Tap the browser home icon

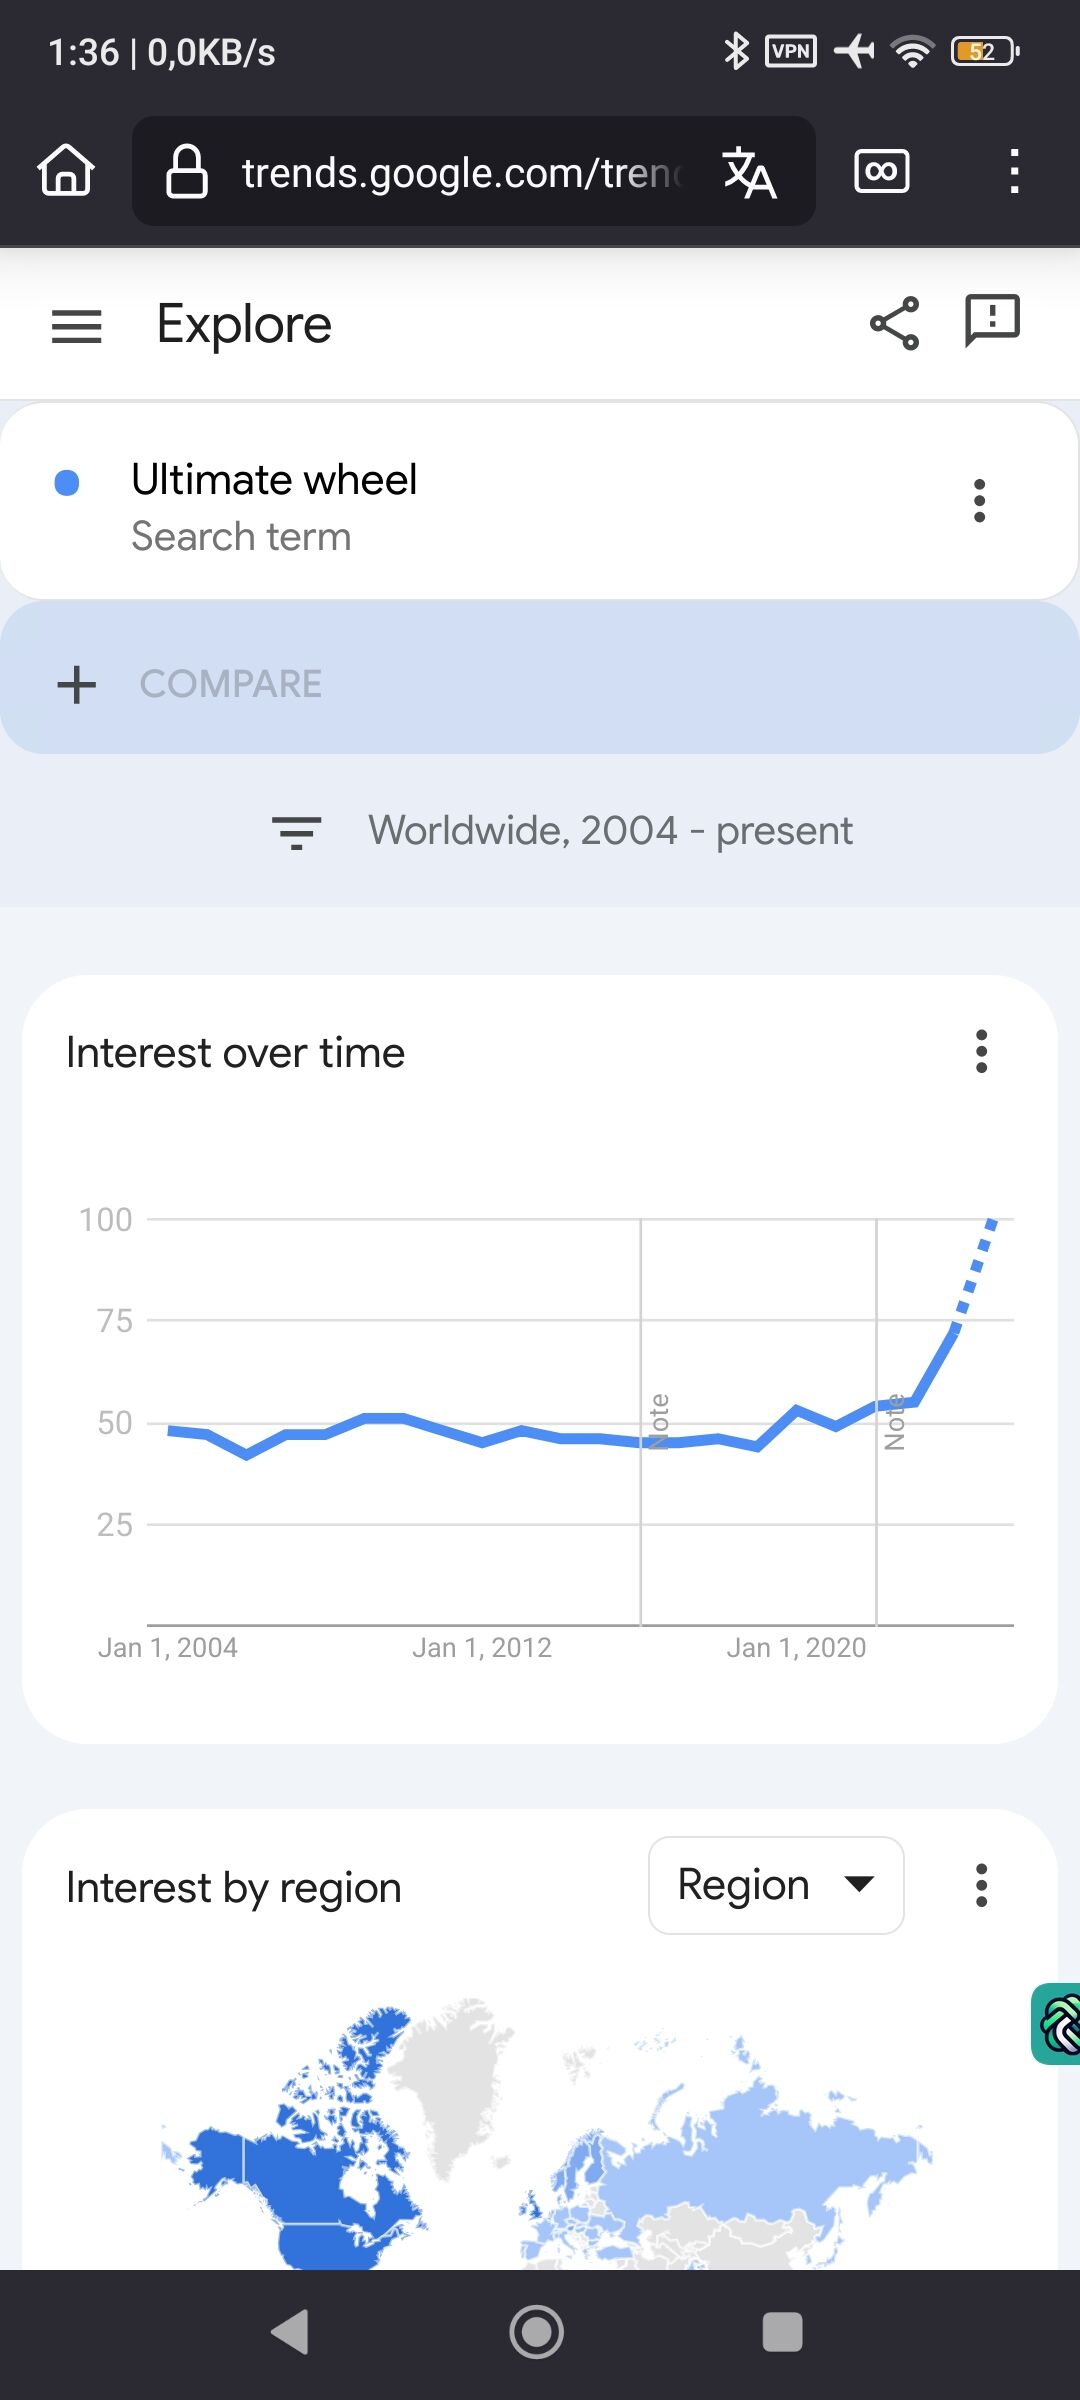pos(66,170)
